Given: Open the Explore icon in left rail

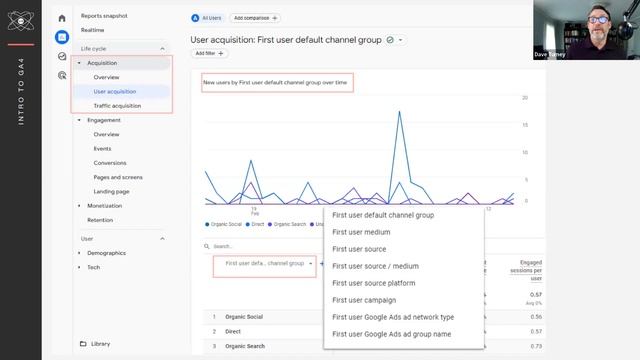Looking at the screenshot, I should tap(62, 56).
